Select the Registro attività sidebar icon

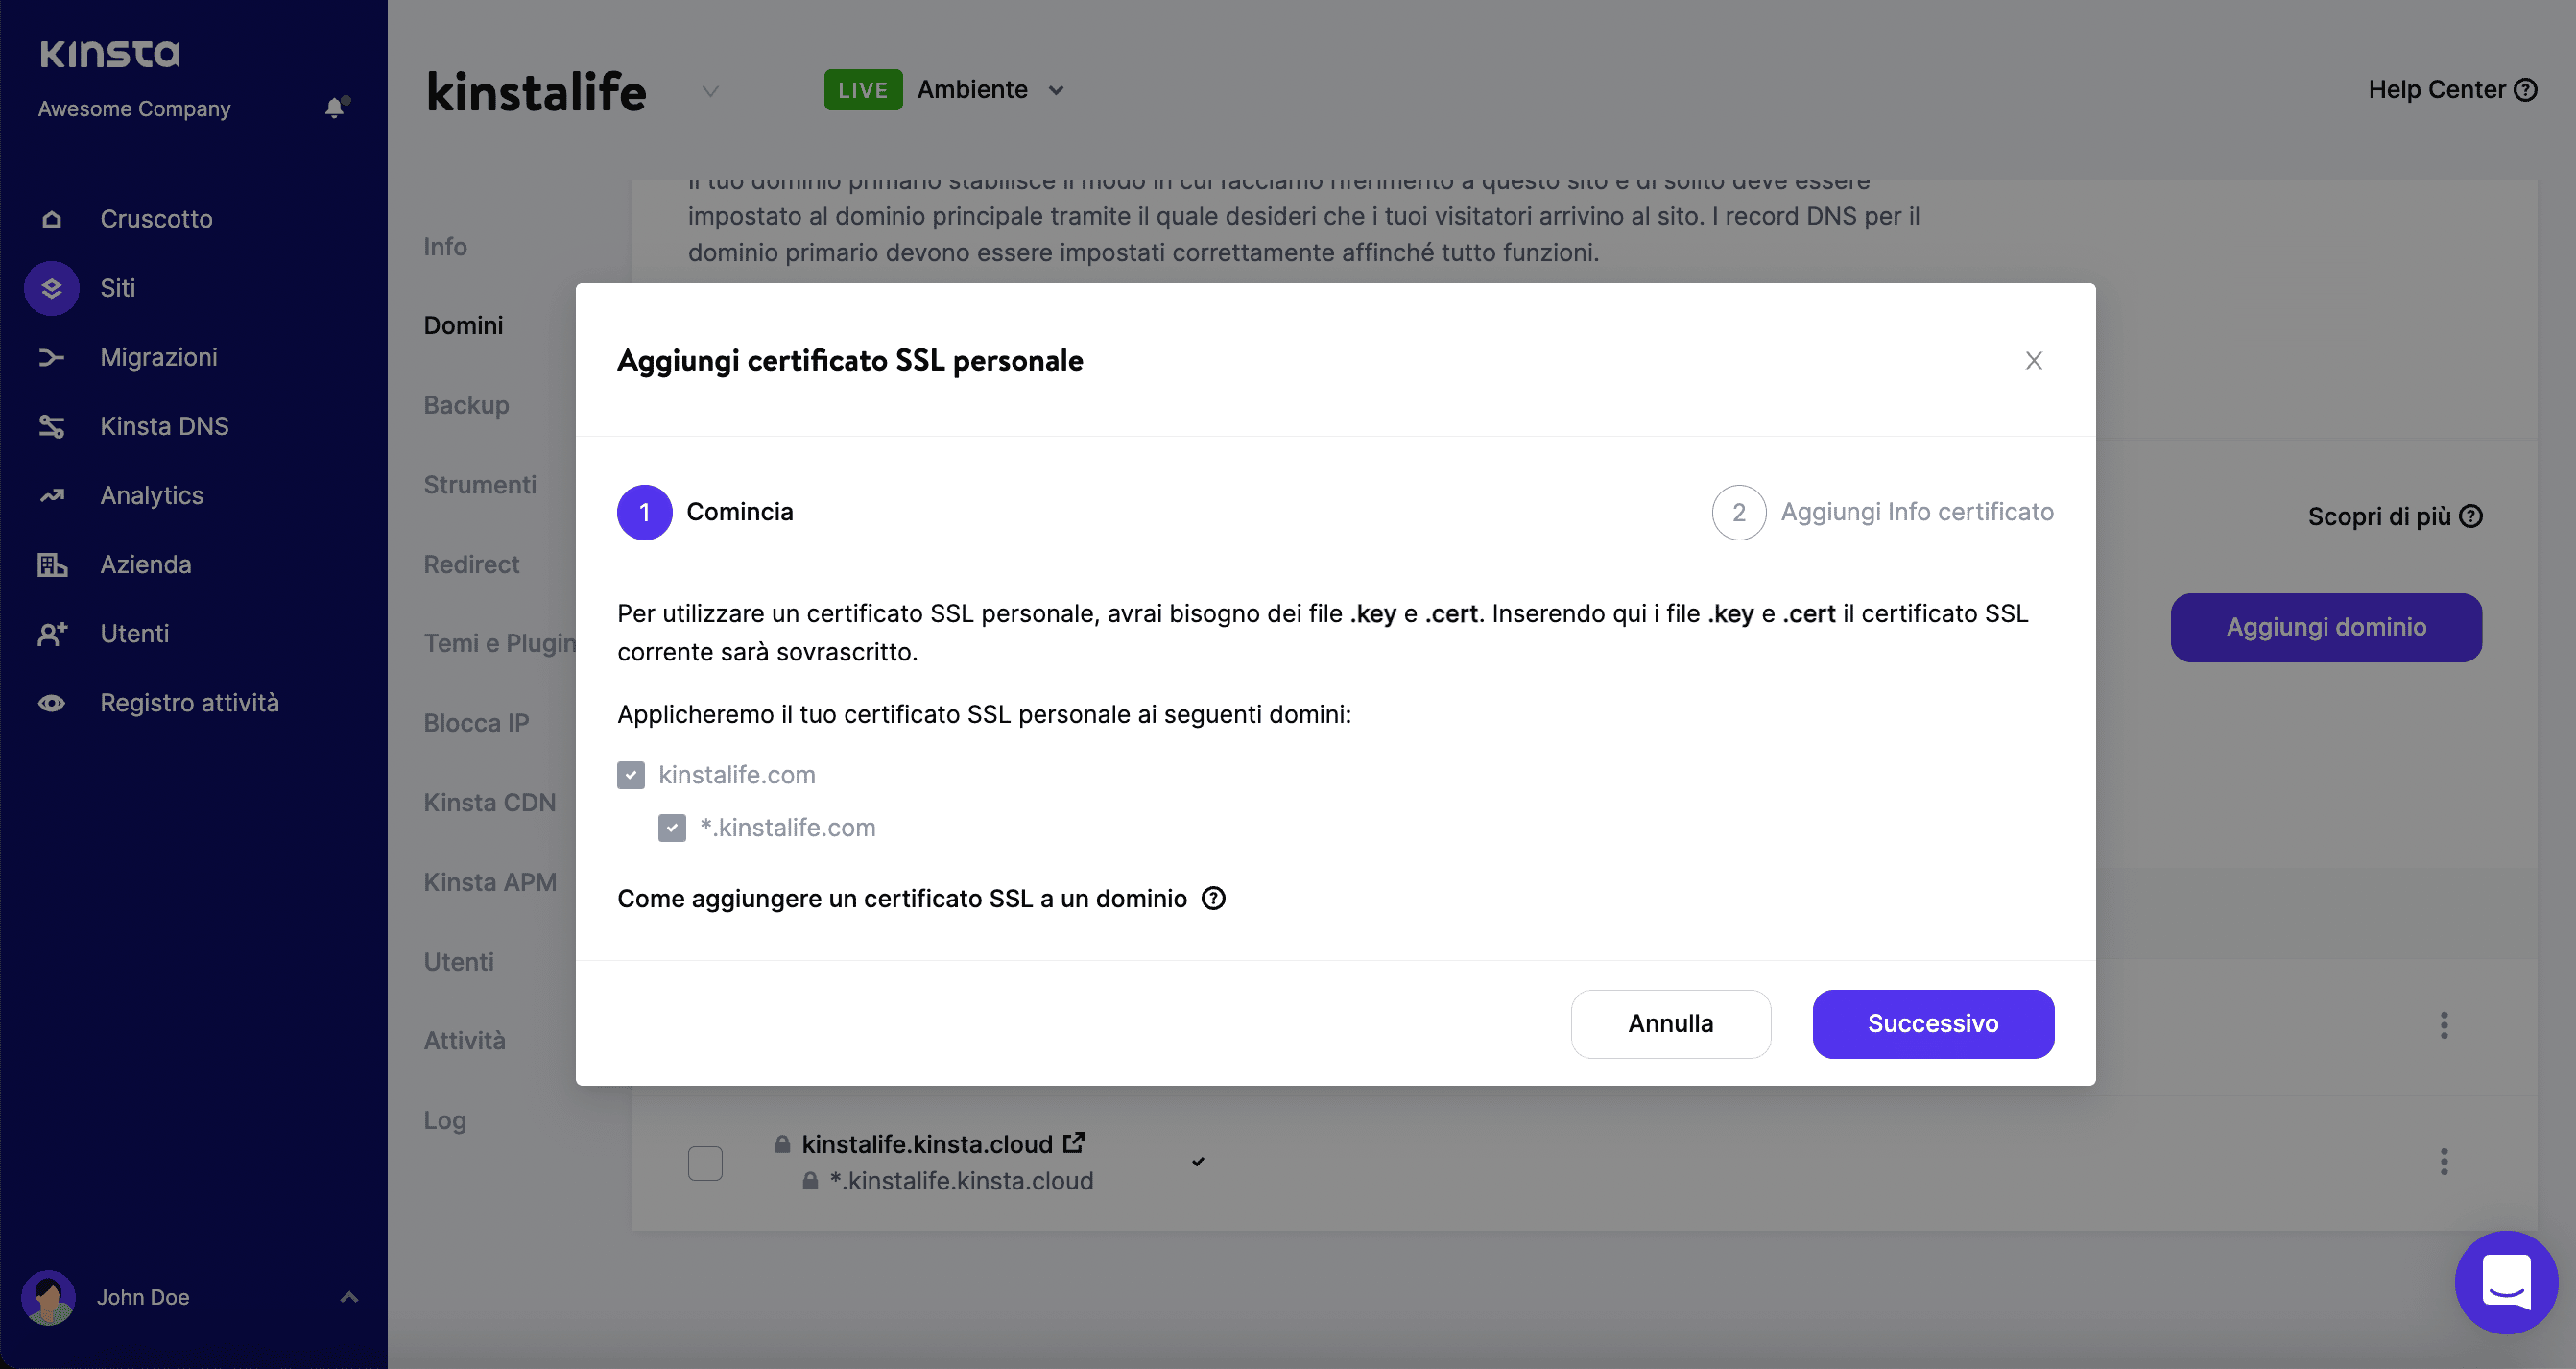[x=49, y=701]
